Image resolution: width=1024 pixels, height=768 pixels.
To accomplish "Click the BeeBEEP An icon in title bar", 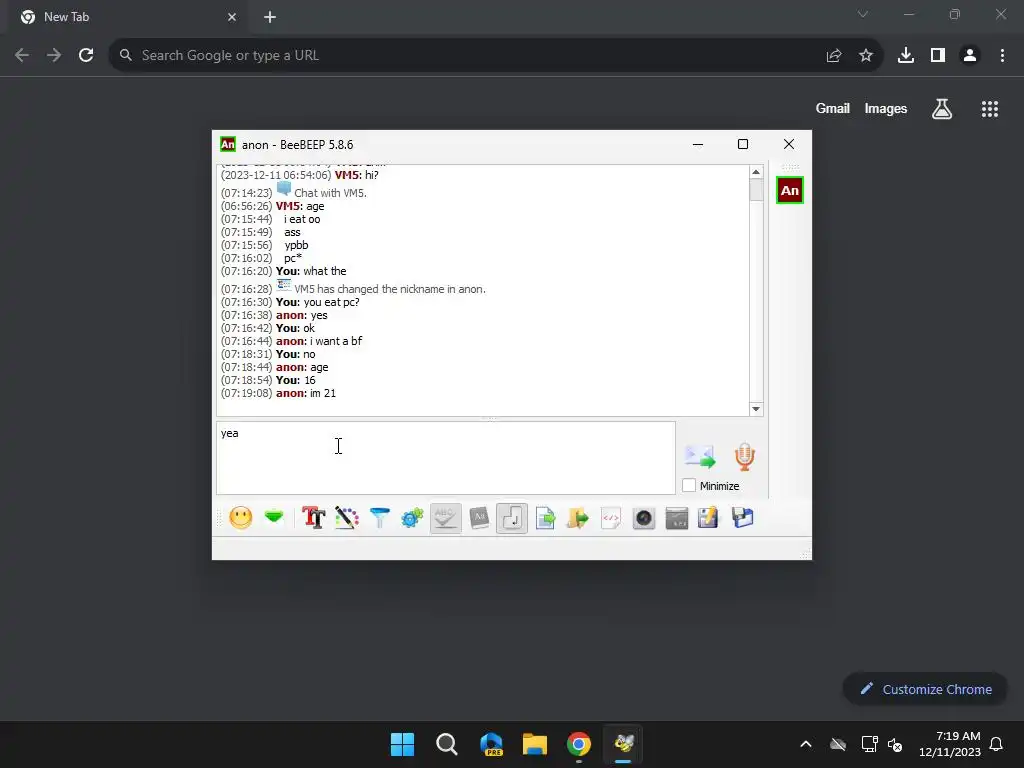I will pos(228,144).
